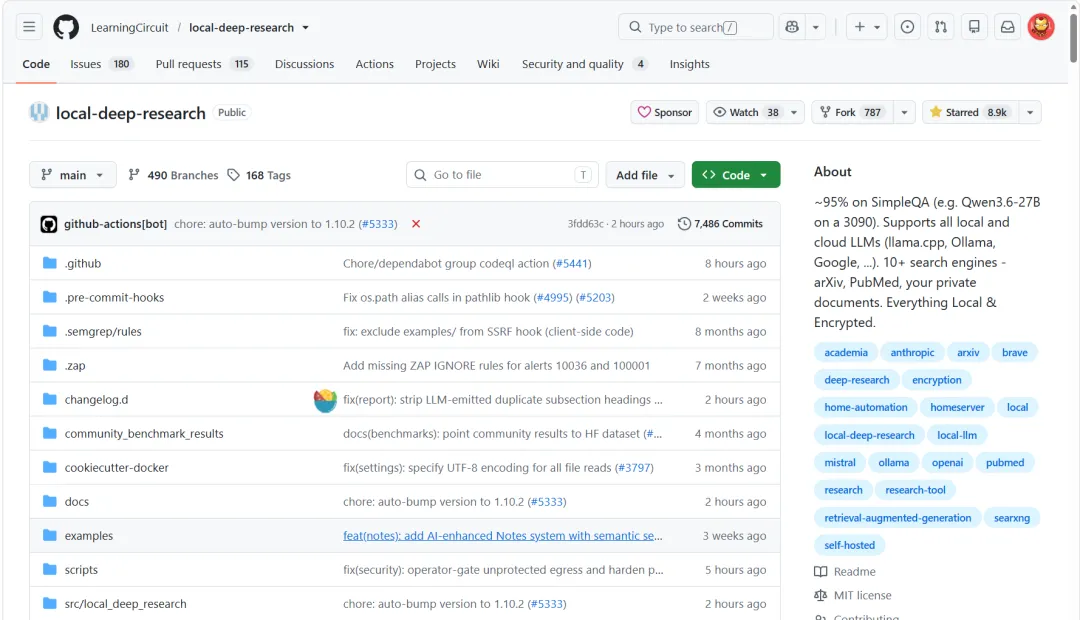Open the Add file dropdown
Screen dimensions: 1080x620
click(x=645, y=175)
